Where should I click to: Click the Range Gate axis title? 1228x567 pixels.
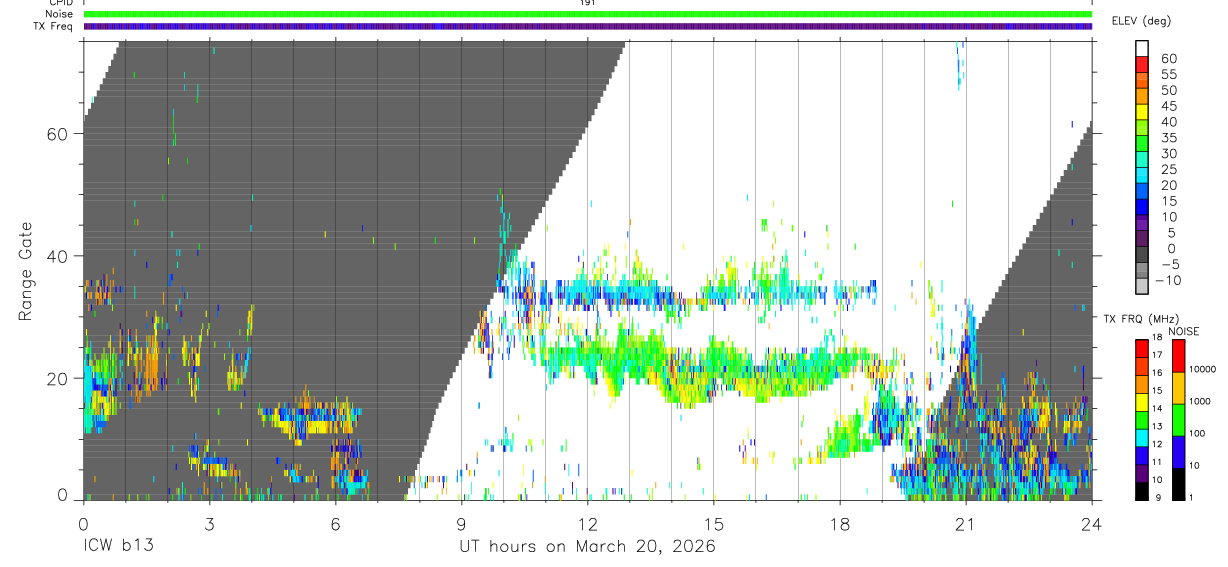click(x=25, y=271)
